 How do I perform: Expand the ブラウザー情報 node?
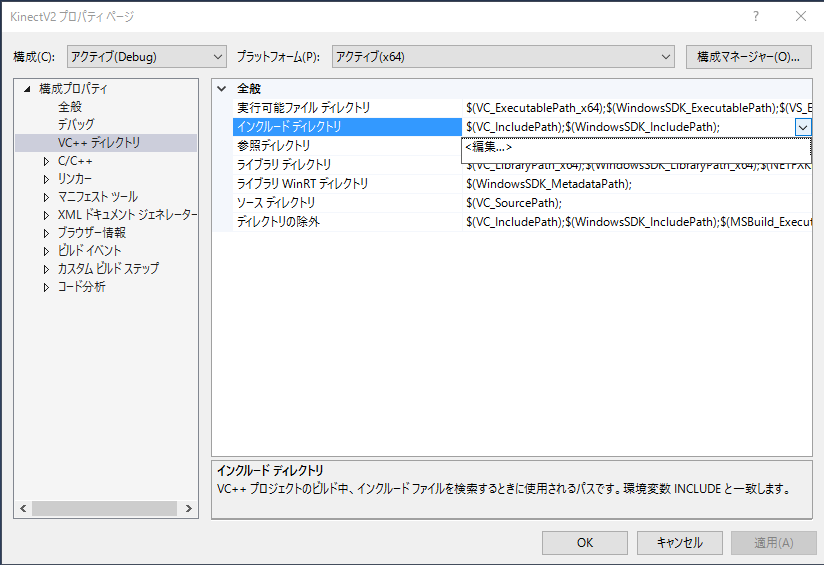click(46, 233)
